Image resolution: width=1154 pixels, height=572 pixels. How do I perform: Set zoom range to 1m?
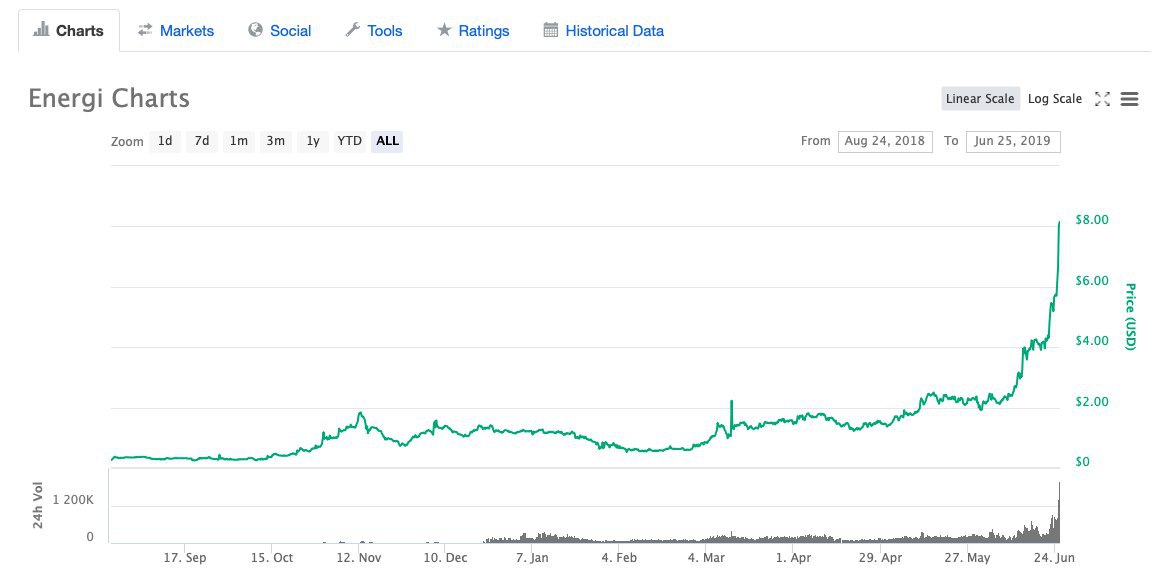click(238, 141)
